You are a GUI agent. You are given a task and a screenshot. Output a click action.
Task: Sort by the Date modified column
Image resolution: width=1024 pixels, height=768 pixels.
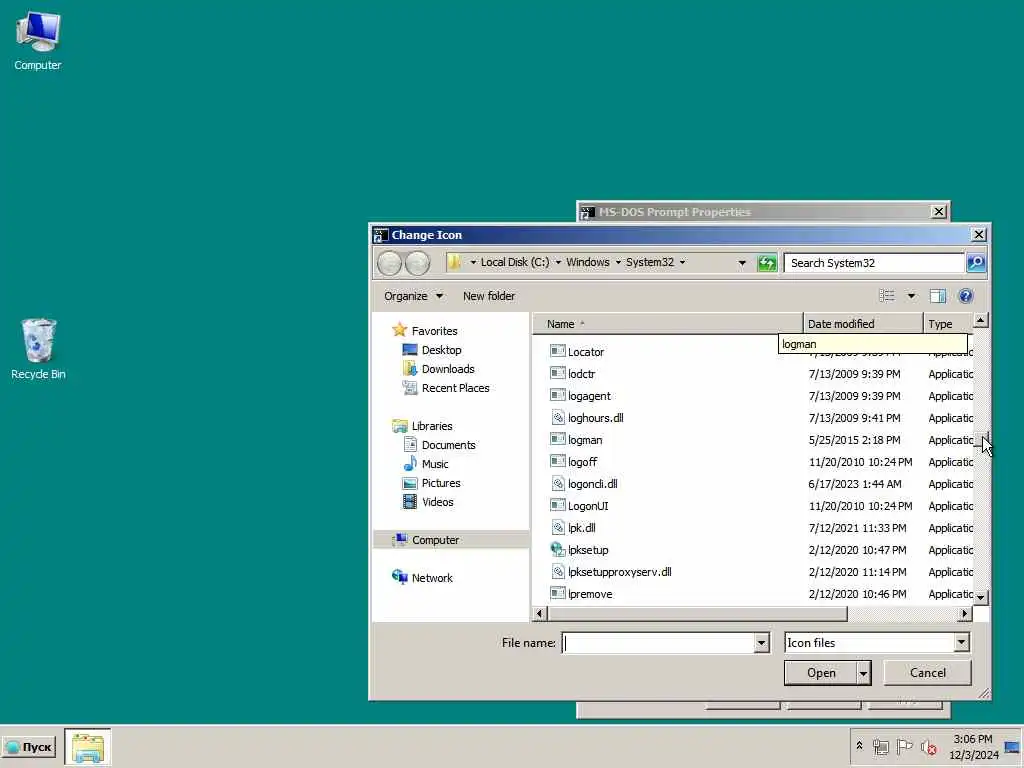point(863,324)
